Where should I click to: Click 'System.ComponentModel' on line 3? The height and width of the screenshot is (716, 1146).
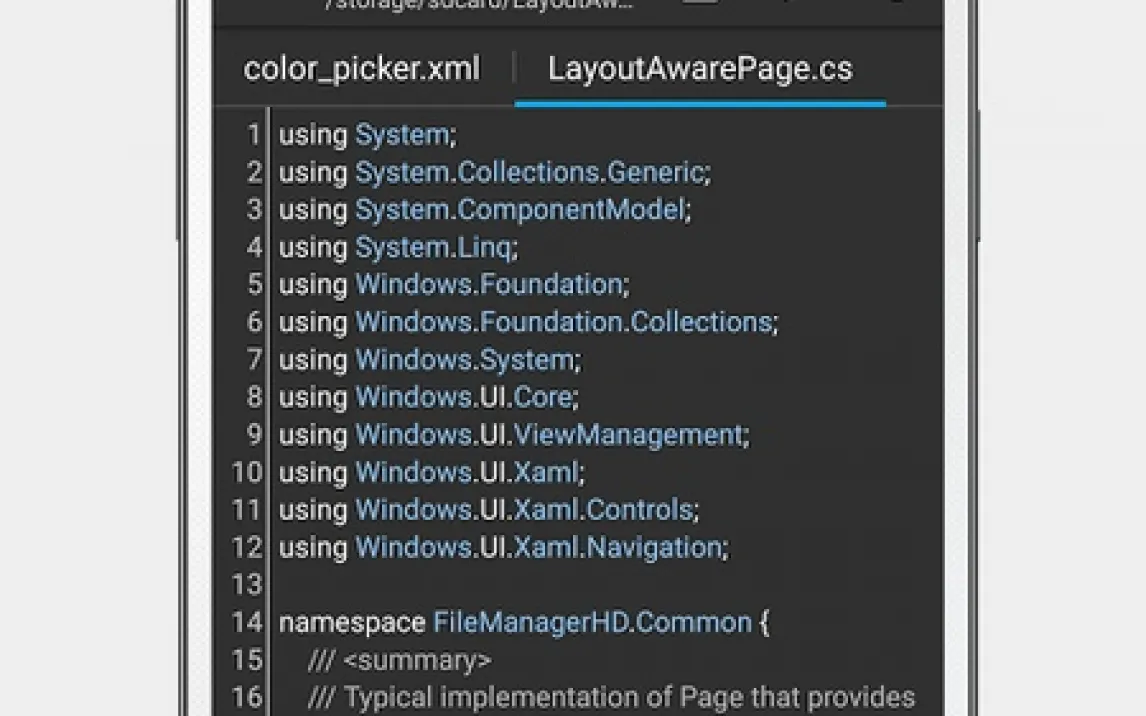coord(520,210)
